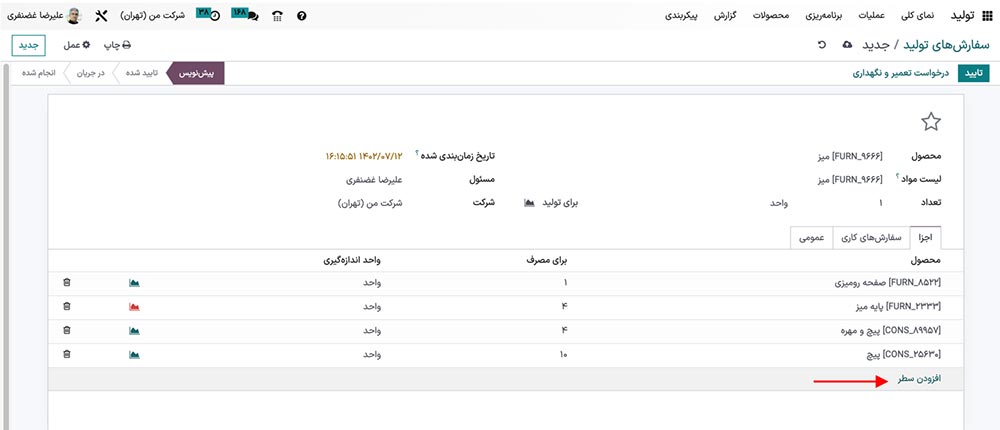Switch to the سفارش‌های کاری tab
This screenshot has height=430, width=1000.
(x=872, y=237)
